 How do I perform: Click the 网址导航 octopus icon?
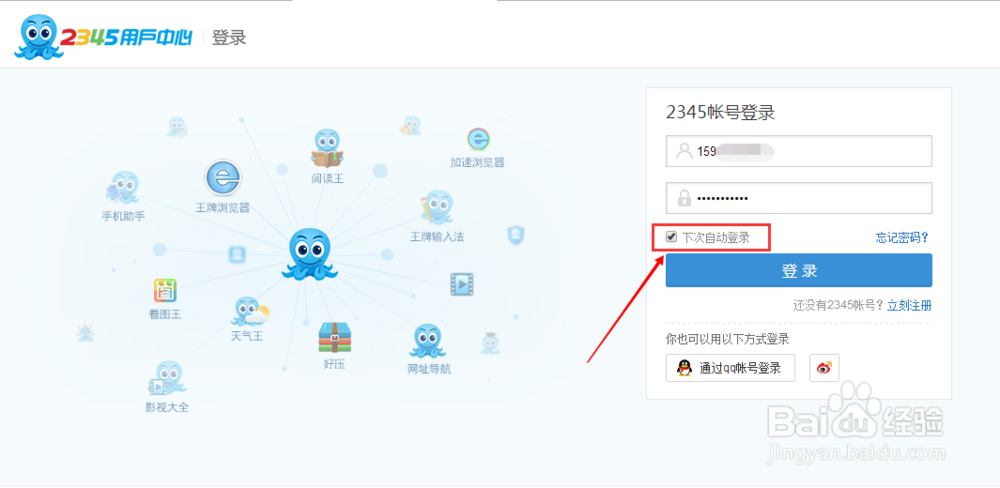tap(428, 342)
